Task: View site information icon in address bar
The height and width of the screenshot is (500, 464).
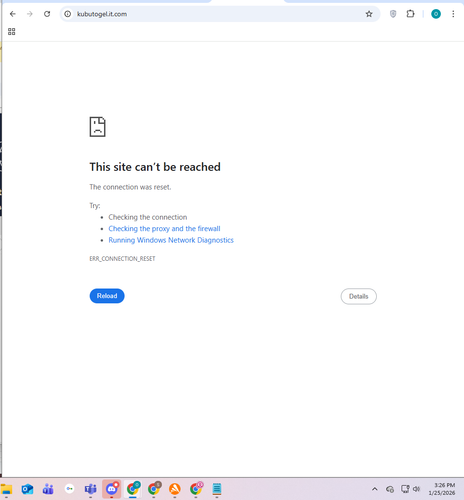Action: [x=68, y=14]
